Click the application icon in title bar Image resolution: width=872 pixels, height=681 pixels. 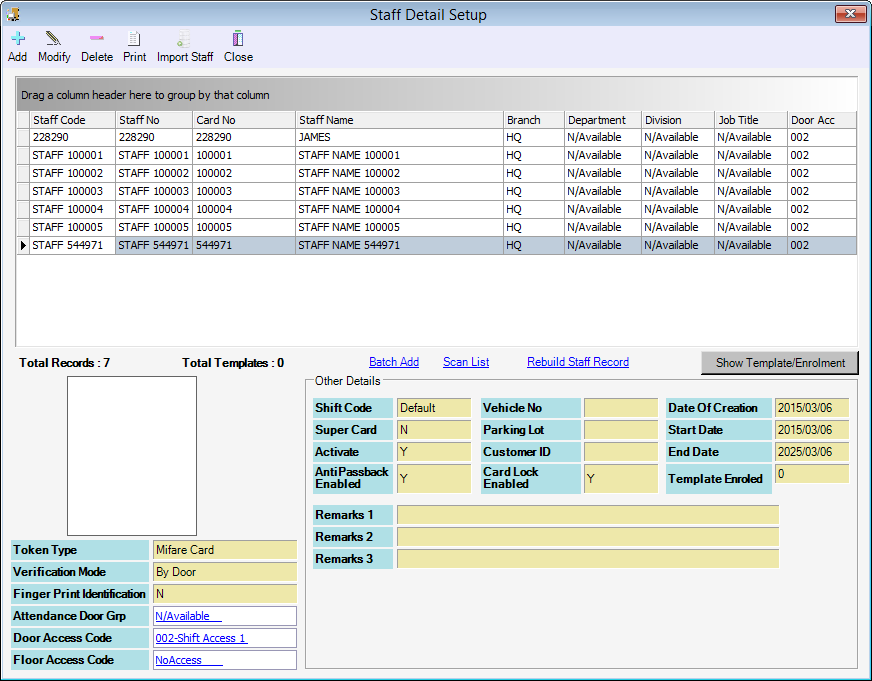(14, 14)
